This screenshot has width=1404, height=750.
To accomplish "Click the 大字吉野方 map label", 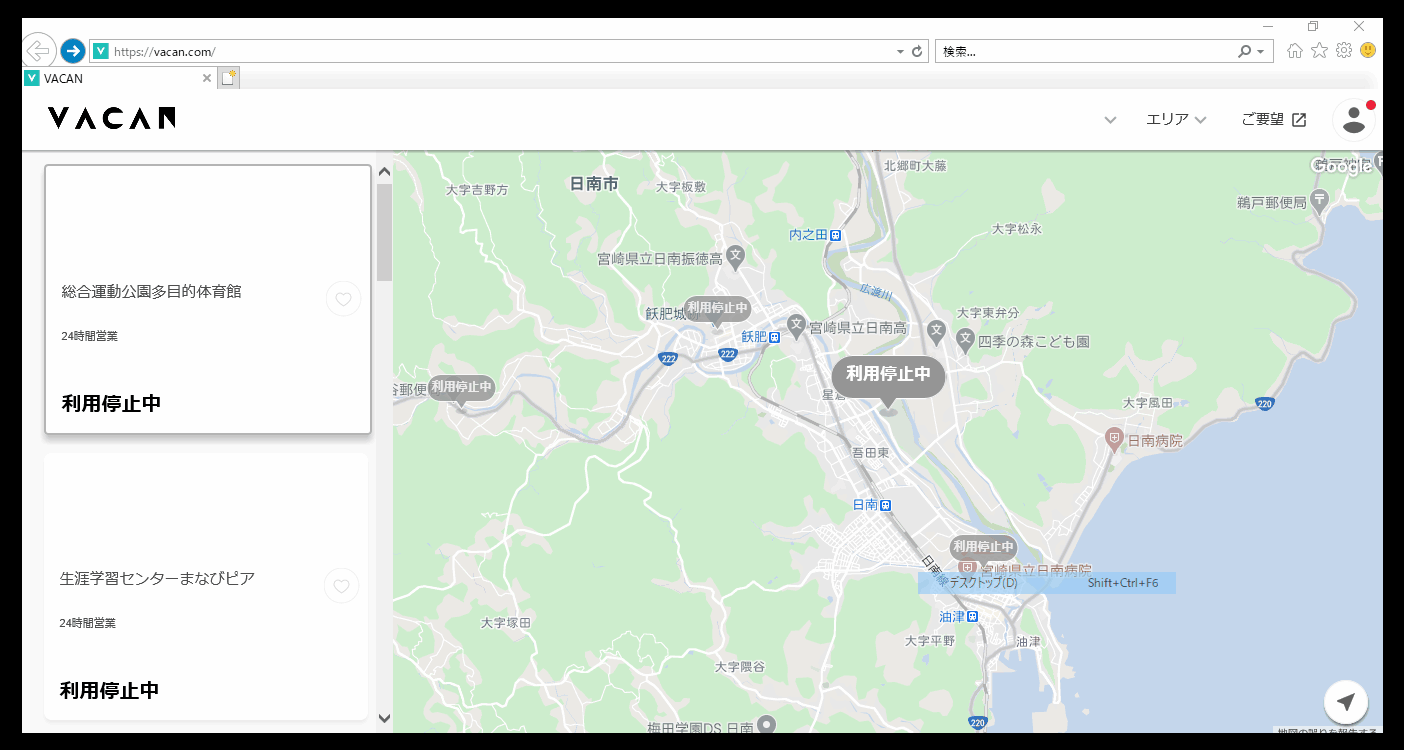I will (477, 189).
